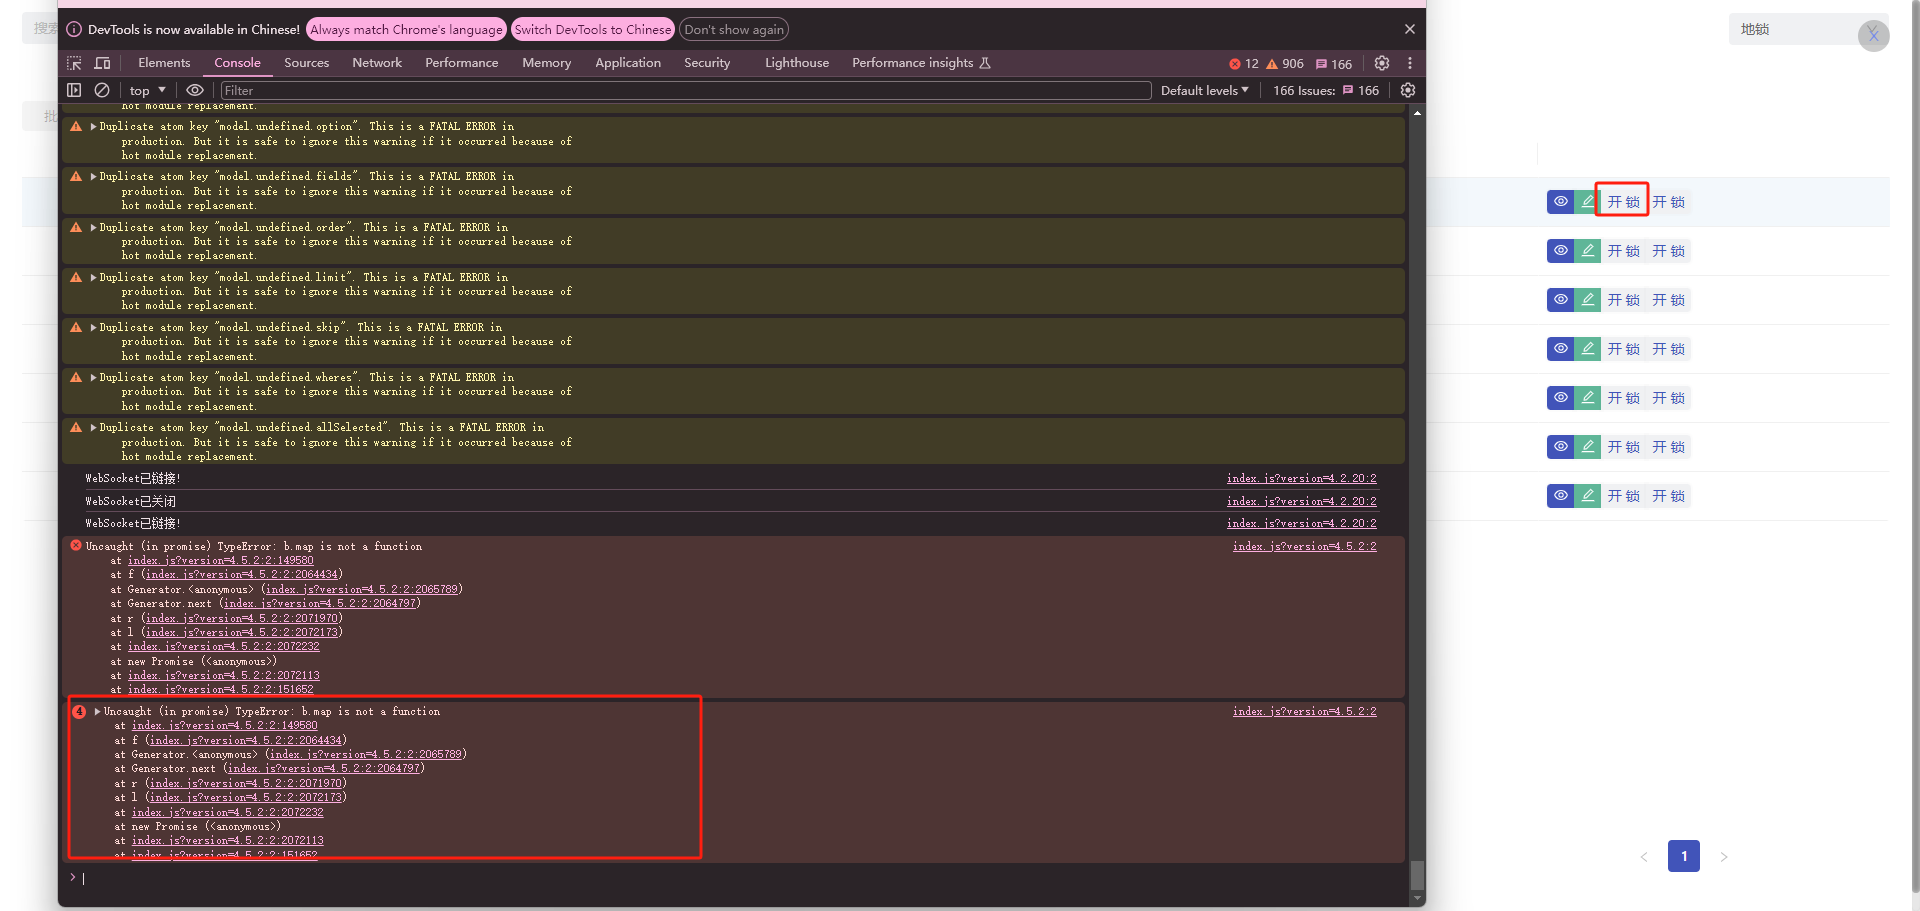Collapse grouped TypeError with count 4 using triangle
Viewport: 1920px width, 911px height.
pyautogui.click(x=98, y=712)
